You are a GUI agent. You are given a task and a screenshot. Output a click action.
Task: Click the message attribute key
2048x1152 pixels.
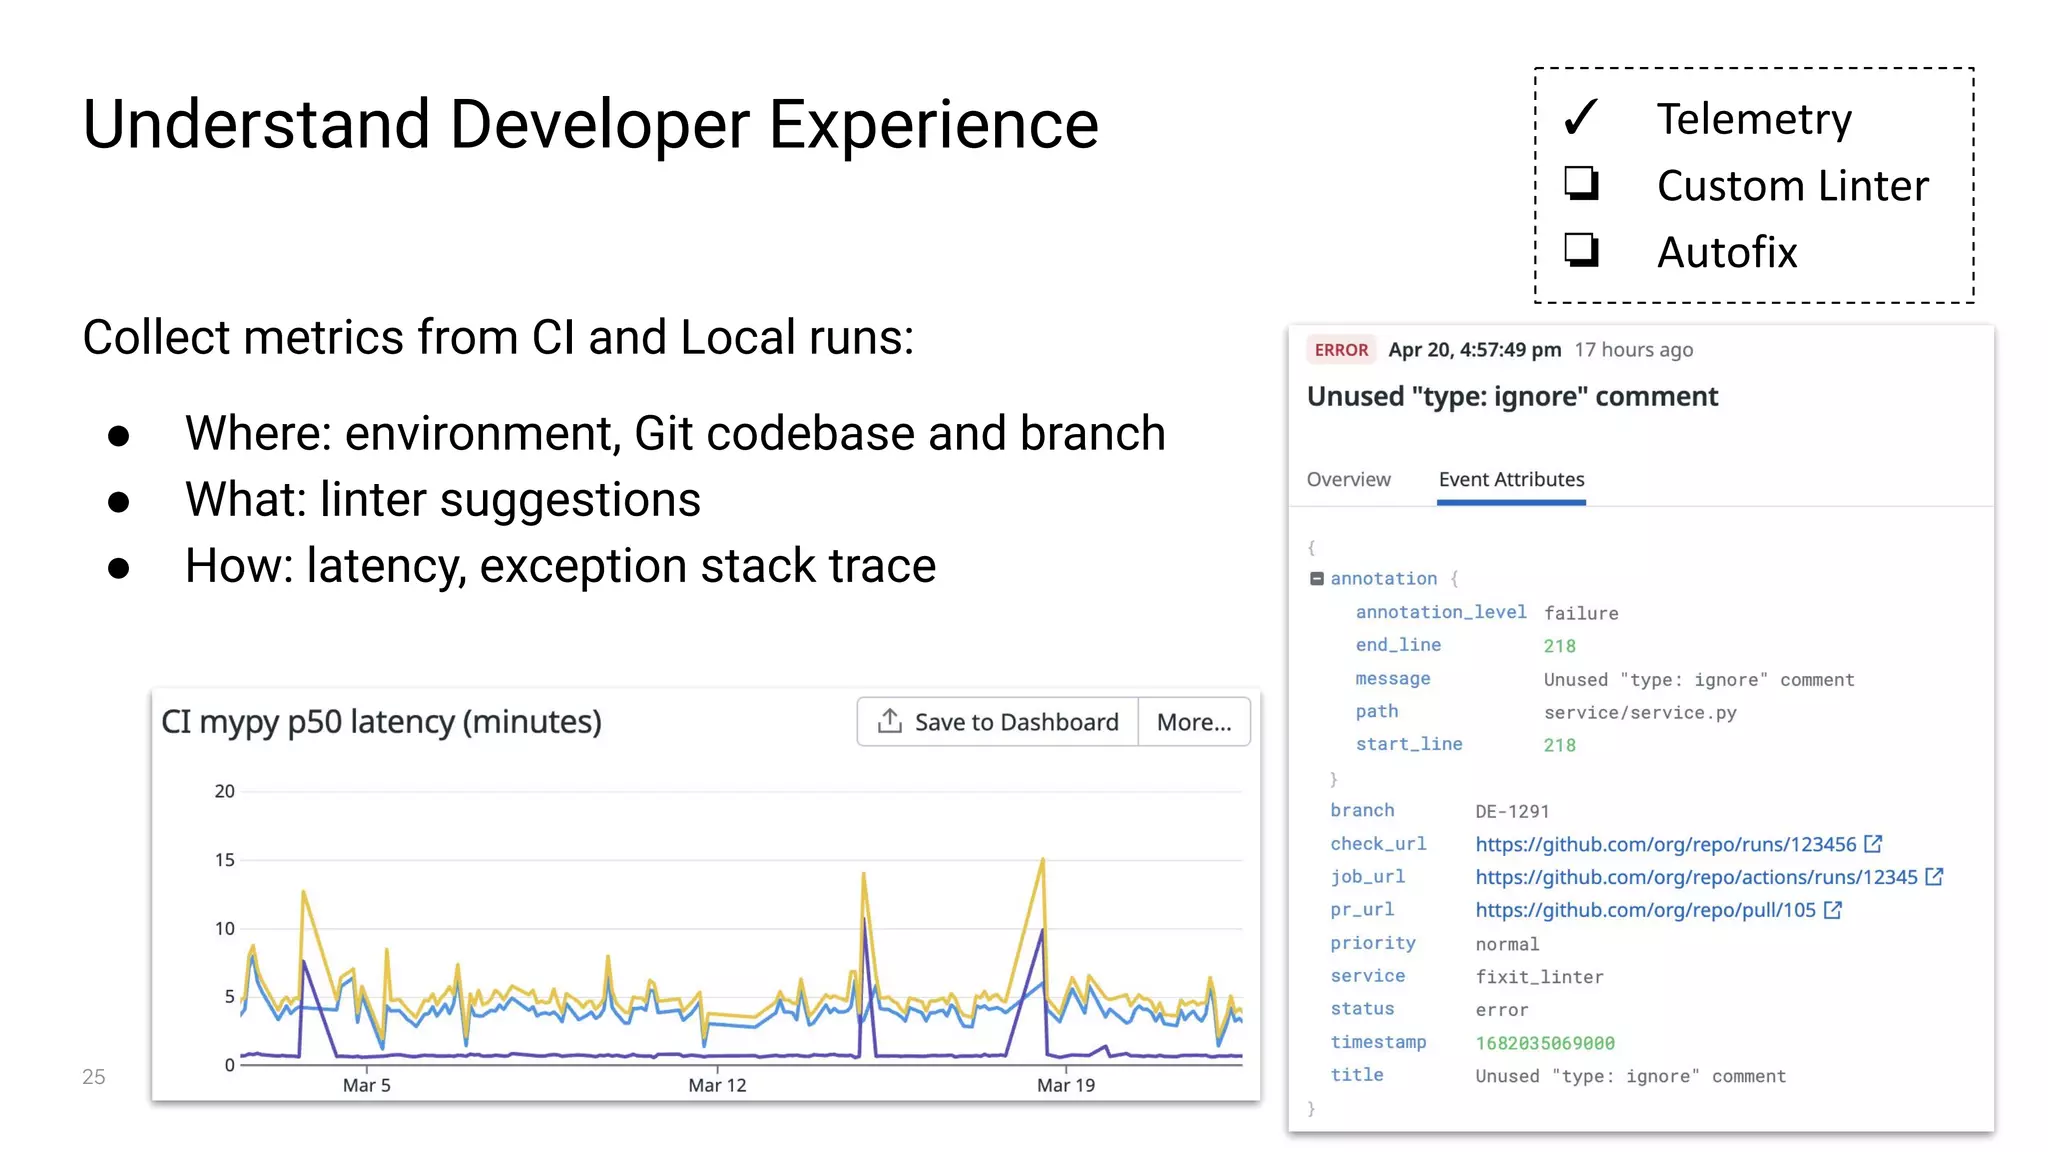tap(1393, 678)
